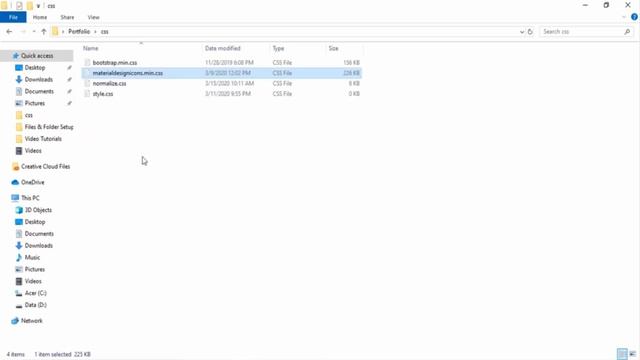Sort by Size column header
This screenshot has height=360, width=640.
(333, 48)
